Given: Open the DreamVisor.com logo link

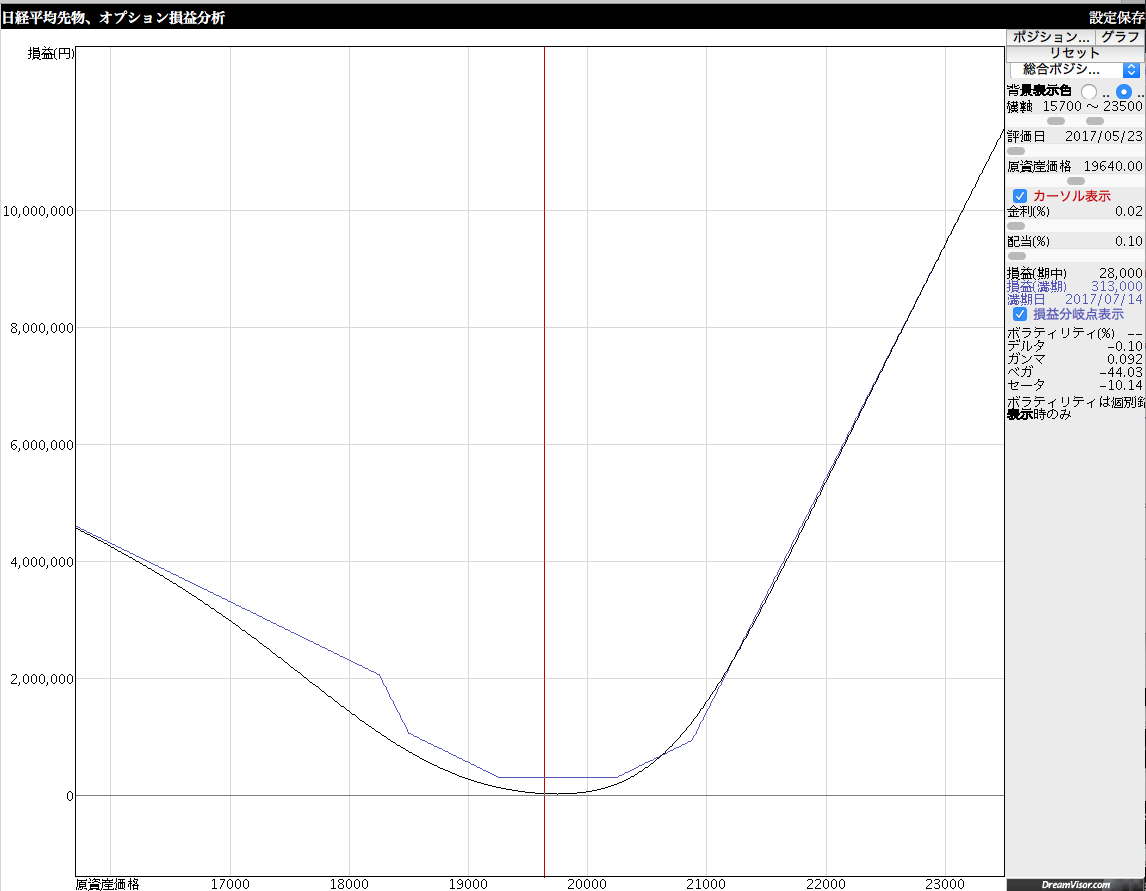Looking at the screenshot, I should [x=1075, y=884].
